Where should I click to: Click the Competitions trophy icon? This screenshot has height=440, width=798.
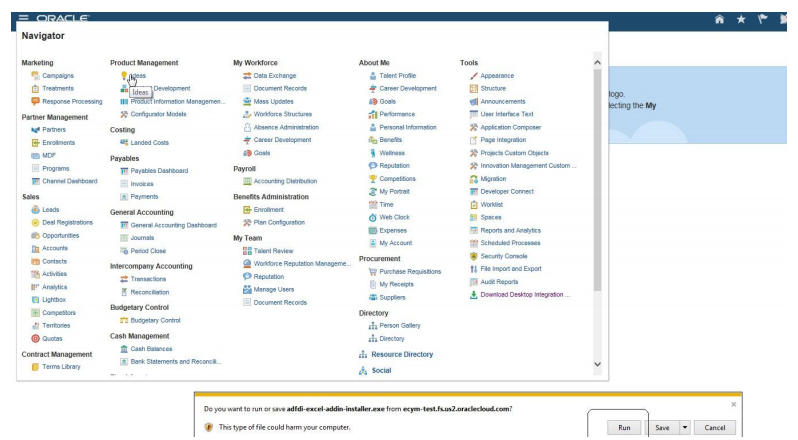point(373,179)
